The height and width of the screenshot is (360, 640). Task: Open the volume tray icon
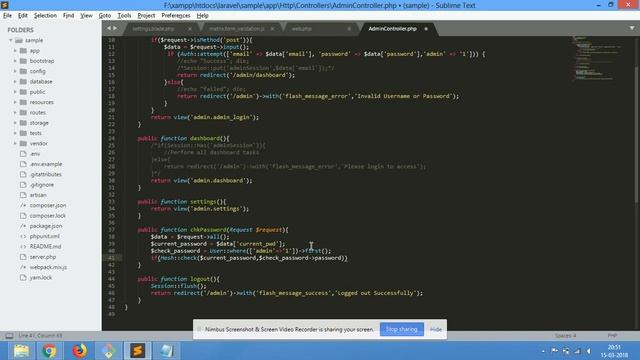tap(589, 351)
